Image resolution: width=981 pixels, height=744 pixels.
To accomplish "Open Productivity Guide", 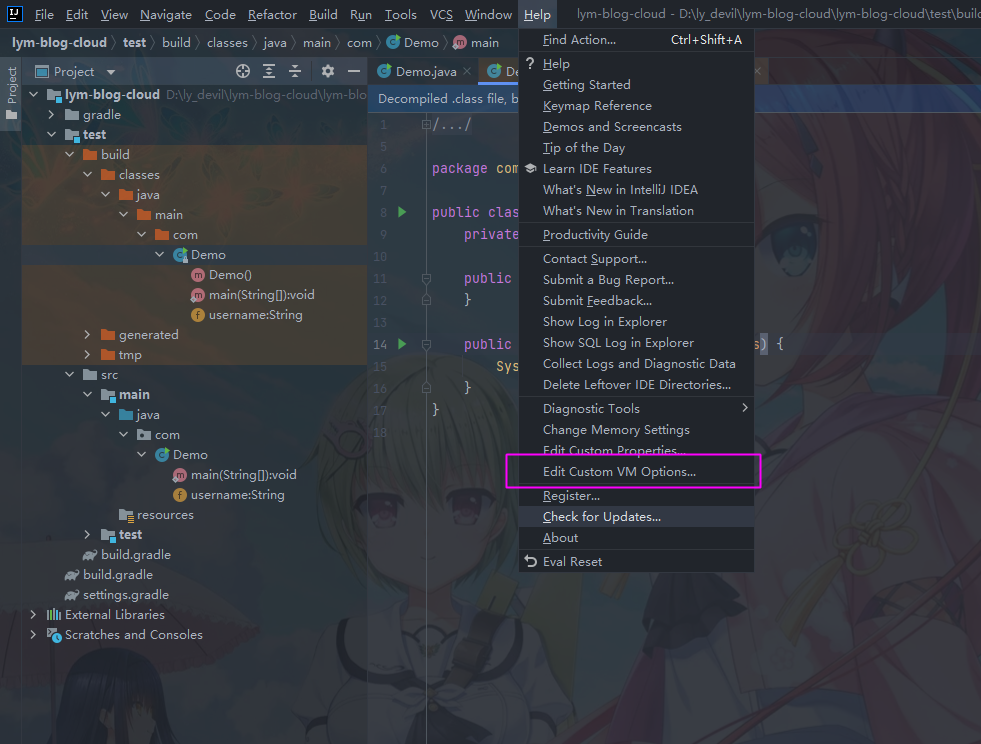I will click(x=636, y=235).
